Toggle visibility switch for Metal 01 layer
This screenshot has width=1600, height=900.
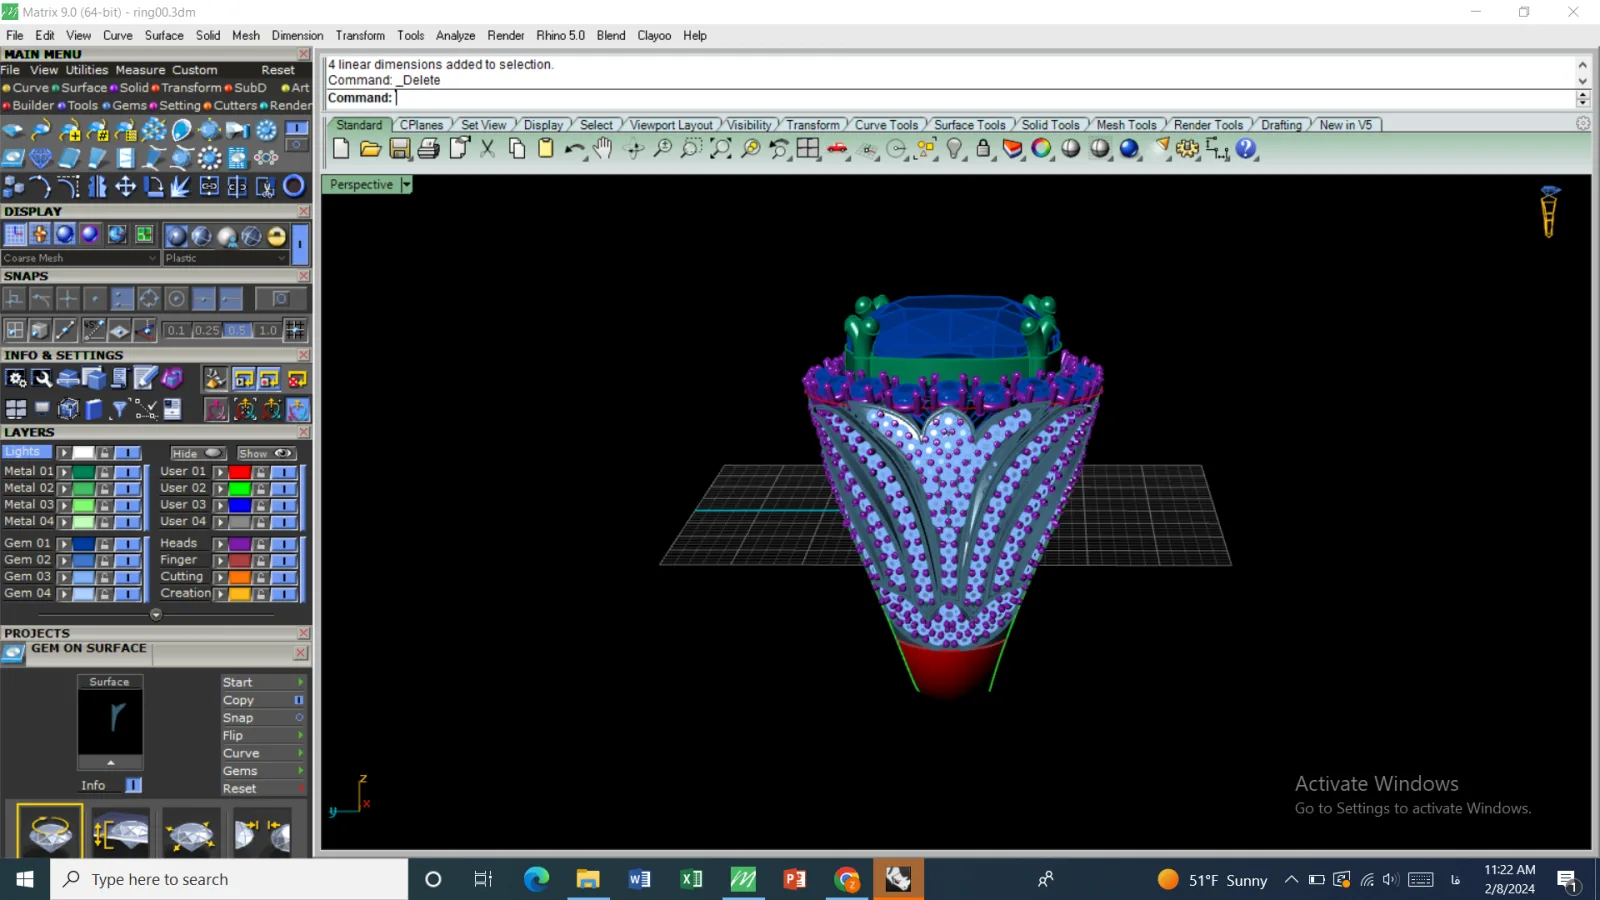point(127,472)
